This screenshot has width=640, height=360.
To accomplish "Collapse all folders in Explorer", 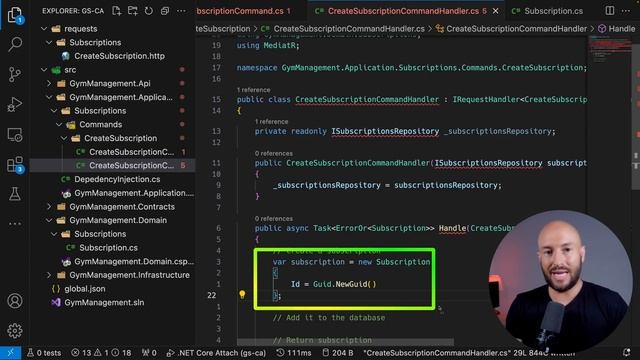I will [164, 11].
